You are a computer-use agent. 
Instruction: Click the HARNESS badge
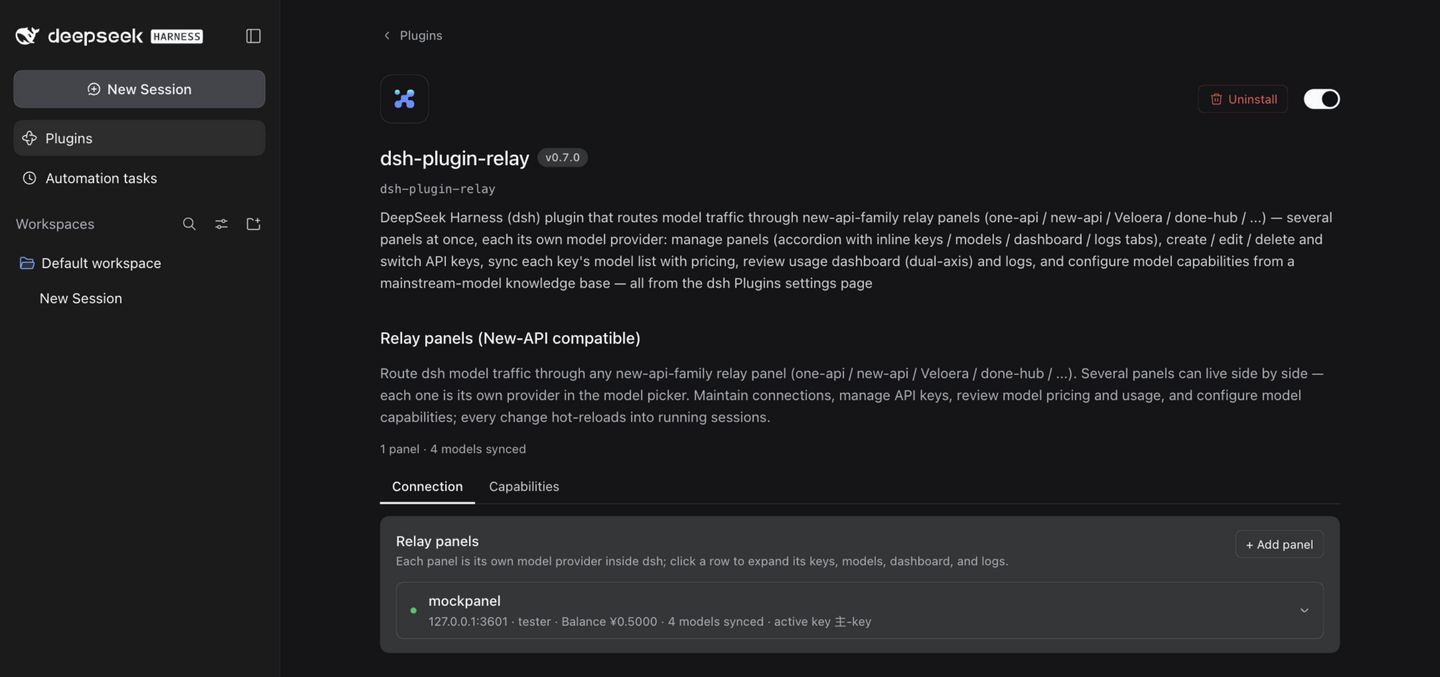pyautogui.click(x=177, y=36)
